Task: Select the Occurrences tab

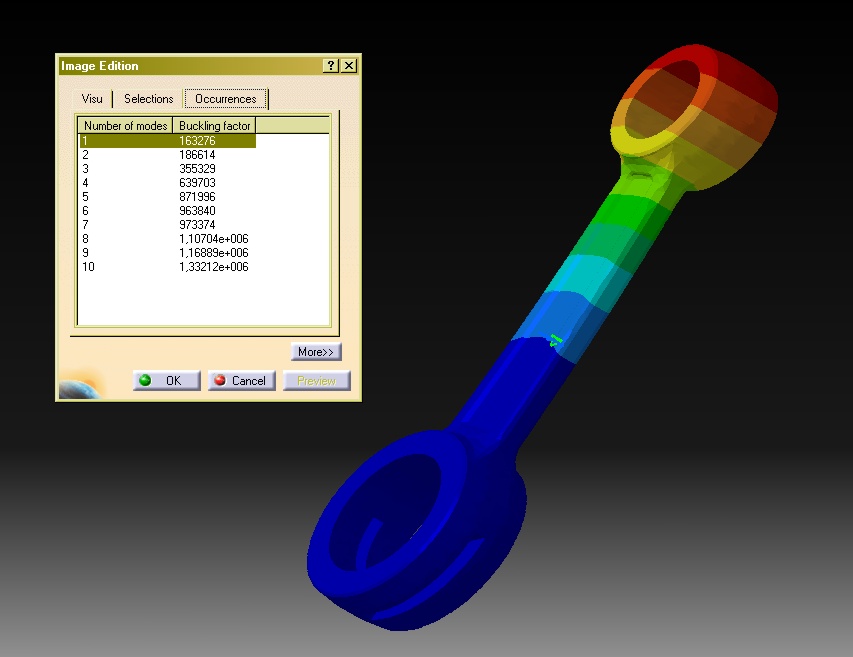Action: click(225, 99)
